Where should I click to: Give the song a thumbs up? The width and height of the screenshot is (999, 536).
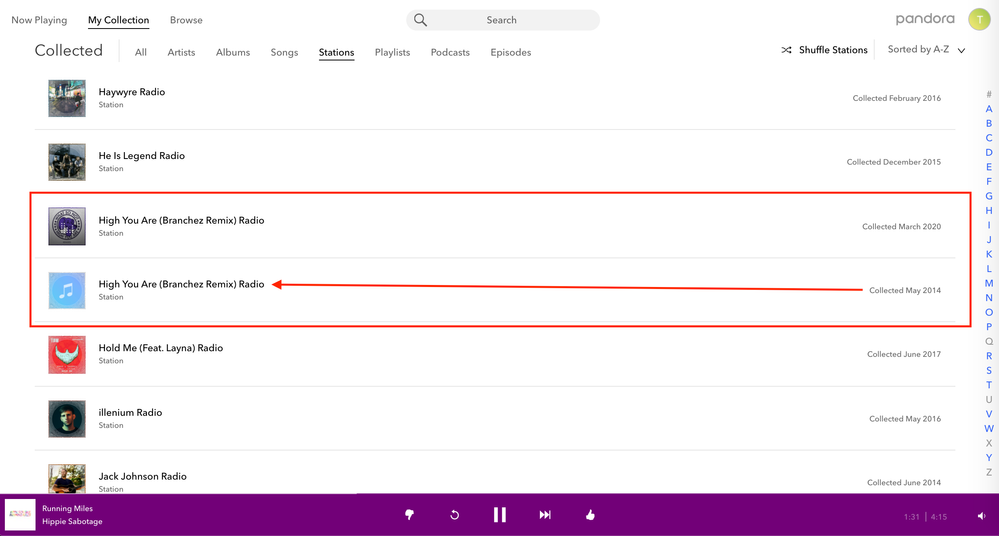coord(590,515)
